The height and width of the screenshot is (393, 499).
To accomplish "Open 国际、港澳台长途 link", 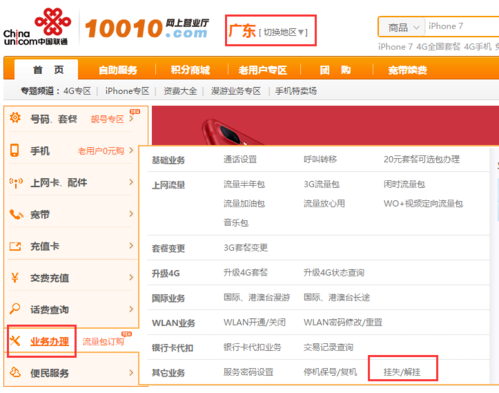I will (x=337, y=297).
